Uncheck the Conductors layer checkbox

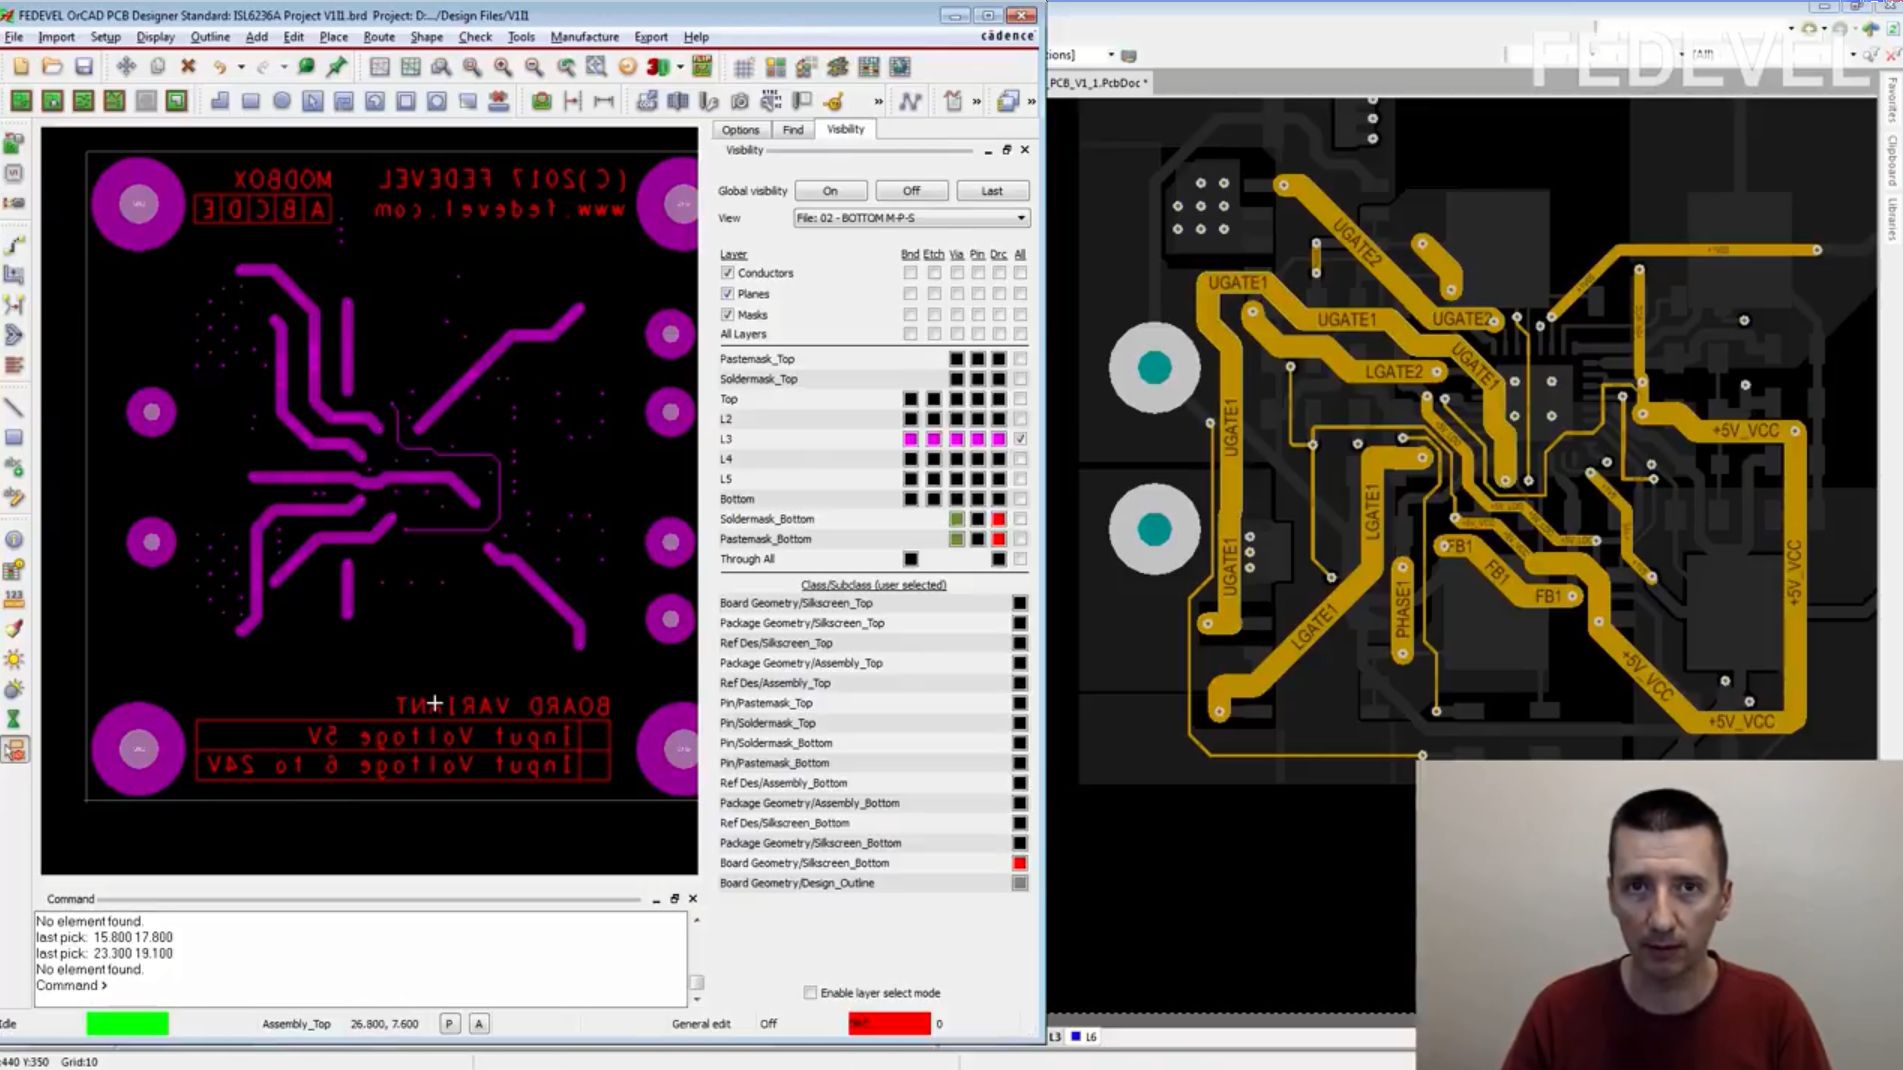(727, 273)
